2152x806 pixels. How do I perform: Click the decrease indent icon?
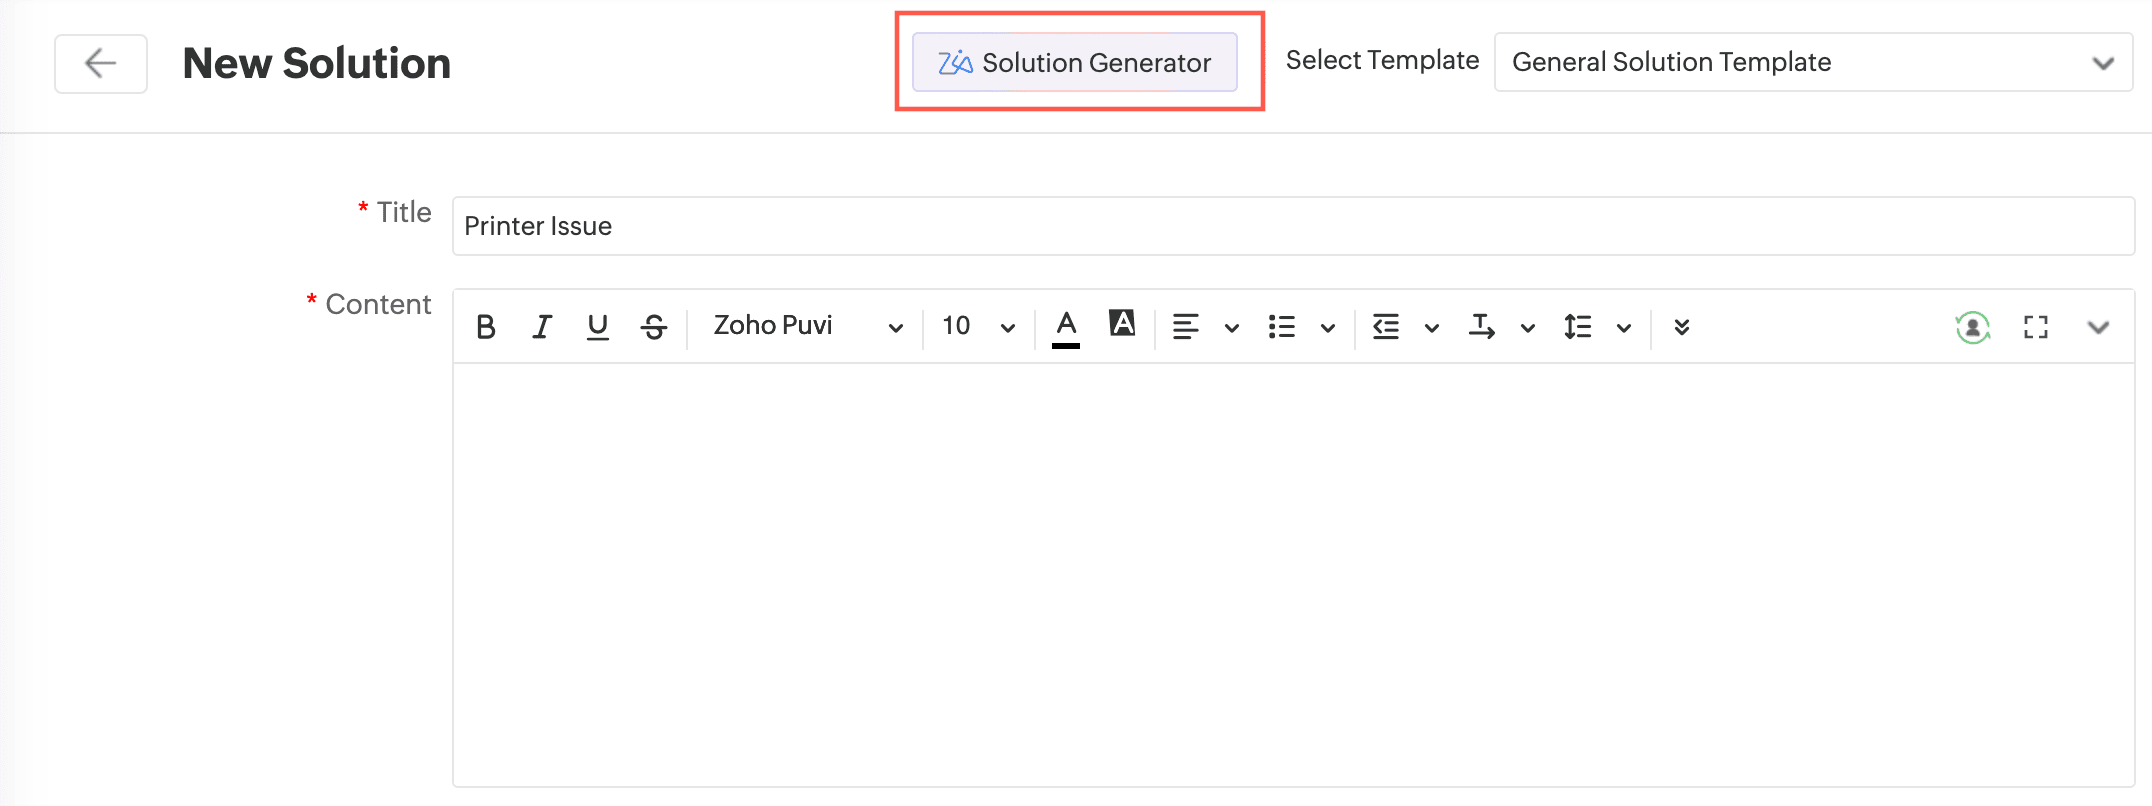point(1386,327)
